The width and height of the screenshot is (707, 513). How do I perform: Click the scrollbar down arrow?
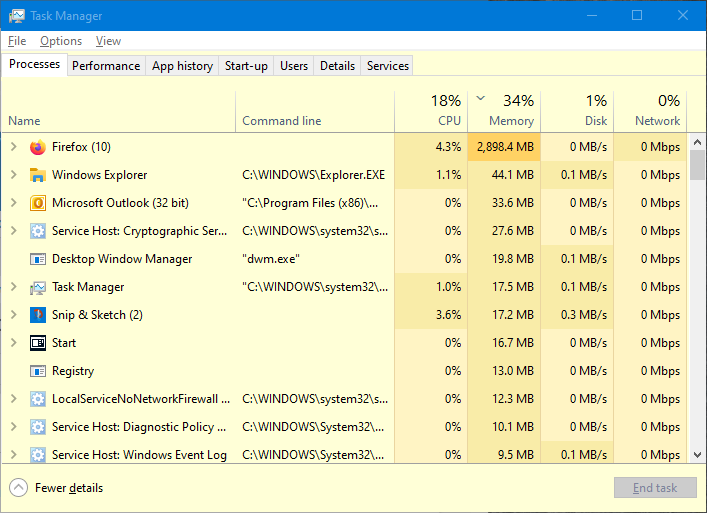[x=697, y=455]
